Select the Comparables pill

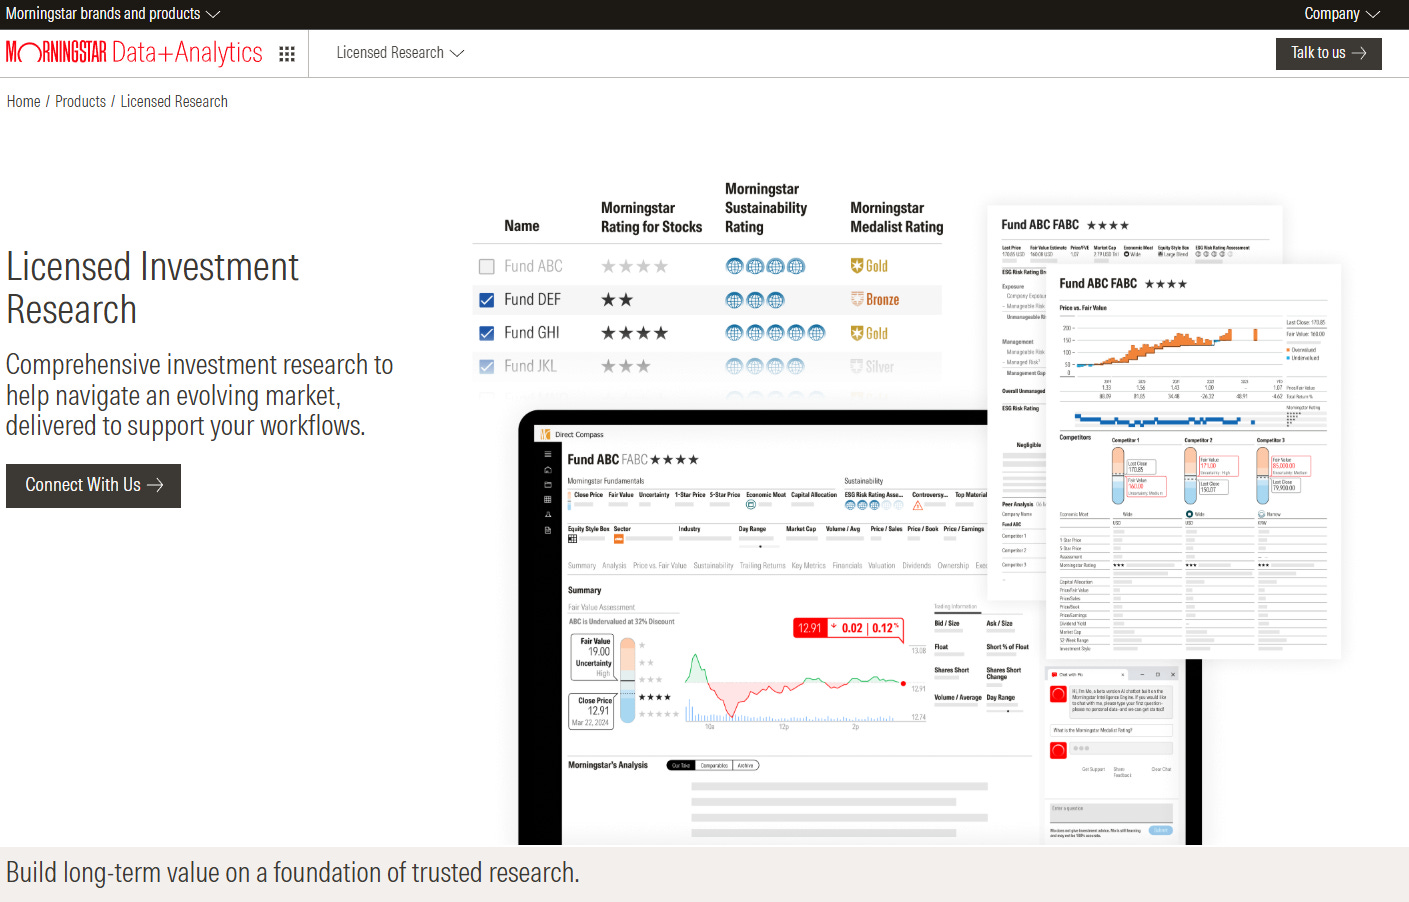coord(714,765)
